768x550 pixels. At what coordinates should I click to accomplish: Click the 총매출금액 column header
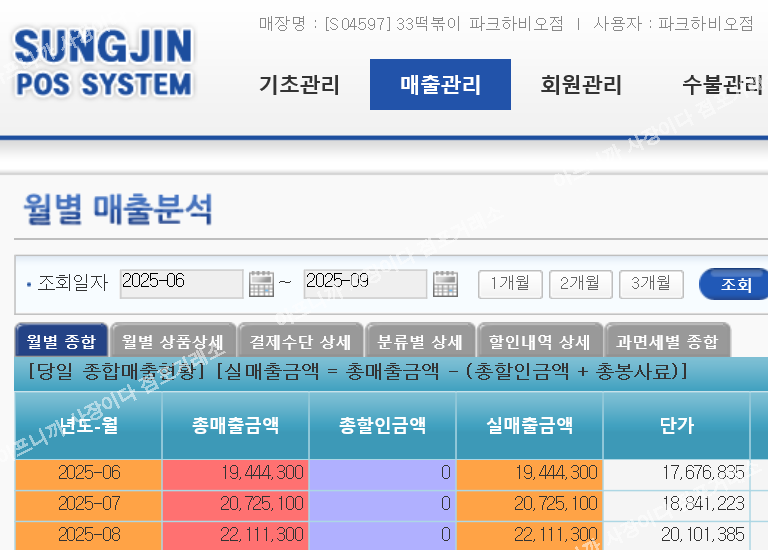point(235,425)
